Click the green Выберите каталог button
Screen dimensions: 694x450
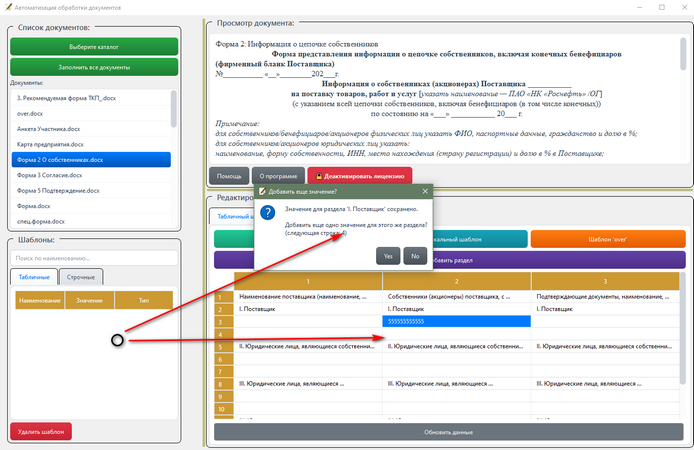pyautogui.click(x=94, y=46)
